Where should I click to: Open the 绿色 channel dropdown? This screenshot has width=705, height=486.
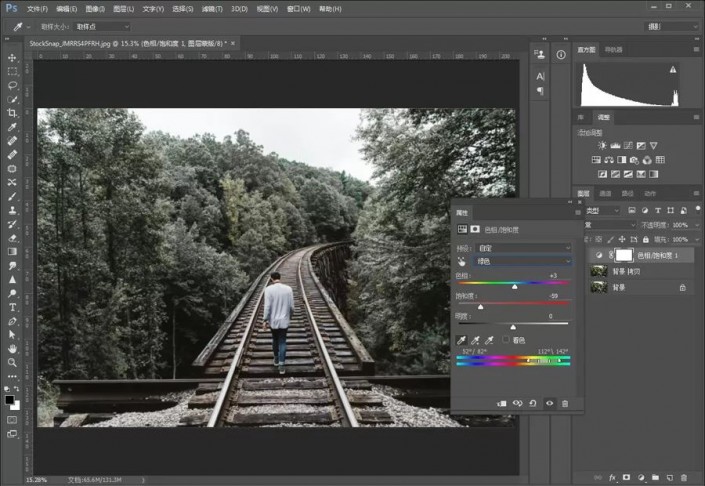[521, 261]
